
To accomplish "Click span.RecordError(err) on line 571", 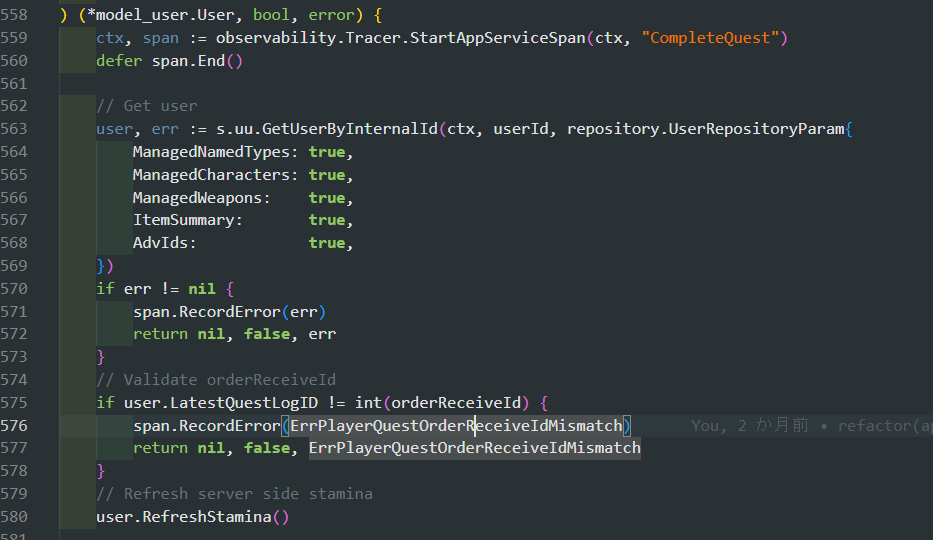I will point(229,312).
